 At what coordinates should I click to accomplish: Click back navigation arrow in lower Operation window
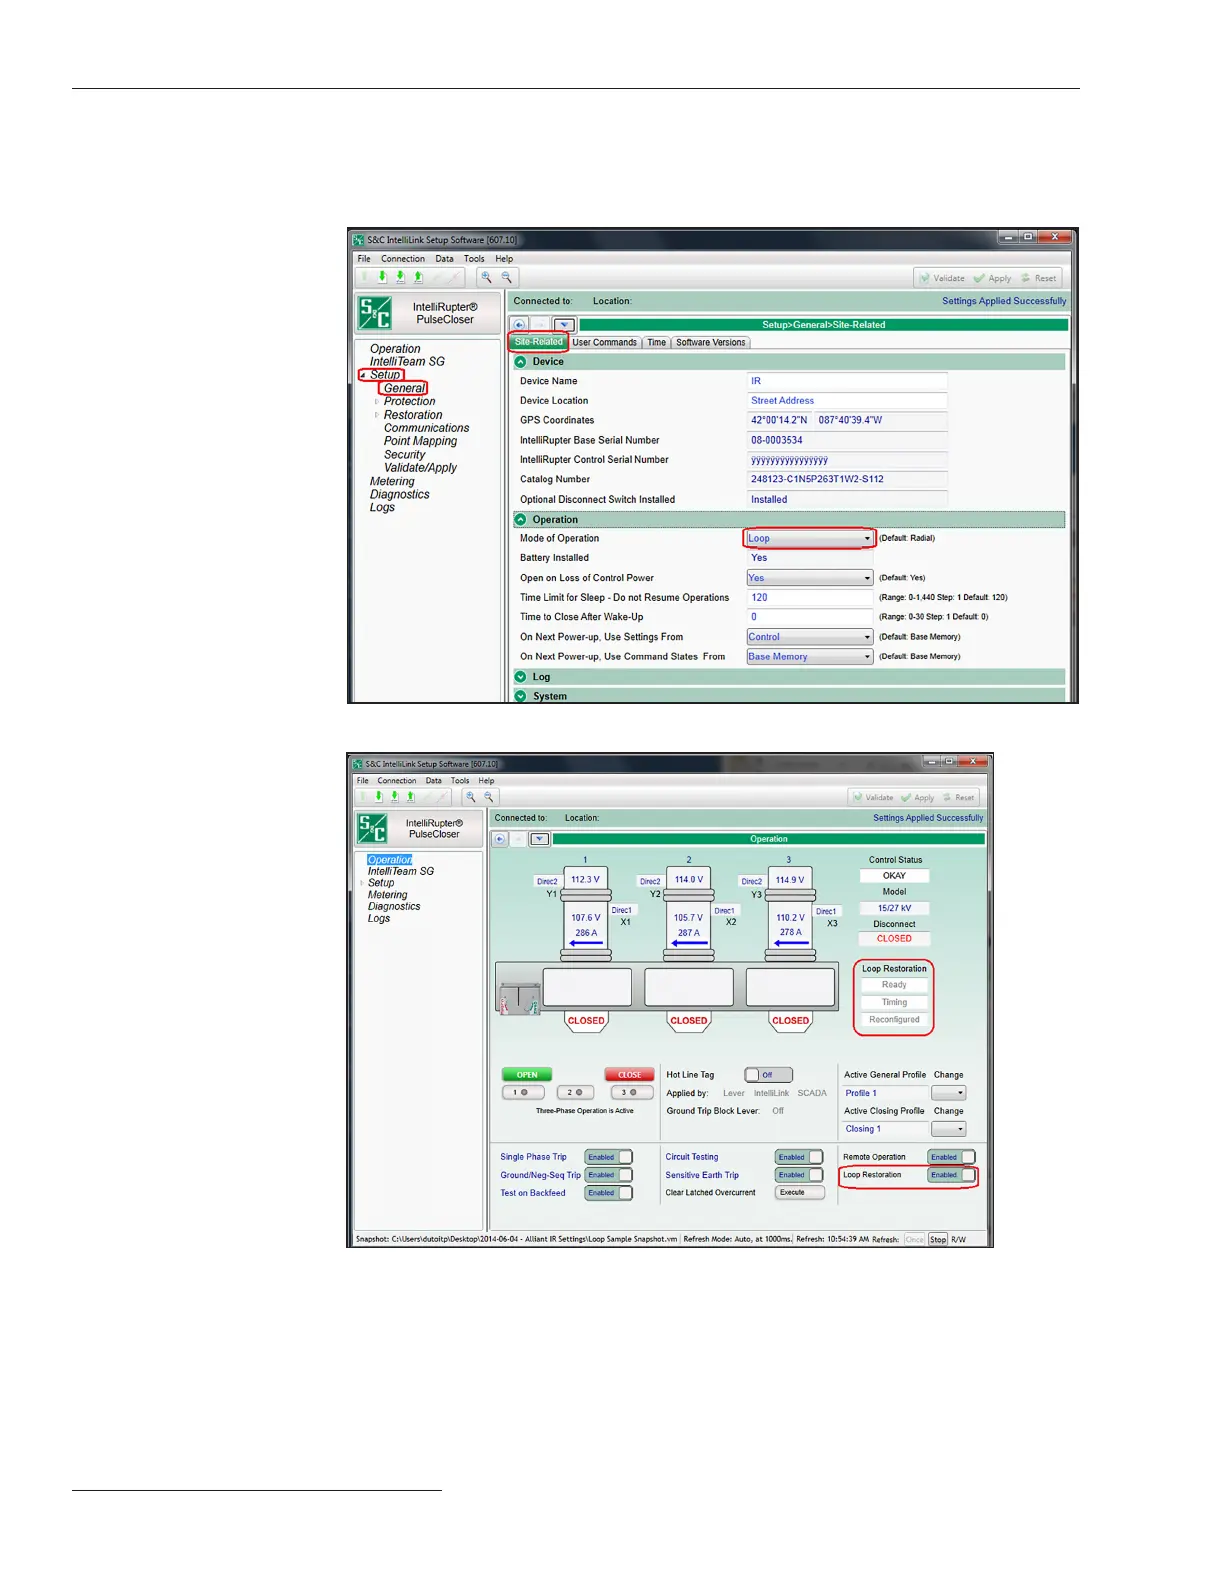coord(500,839)
